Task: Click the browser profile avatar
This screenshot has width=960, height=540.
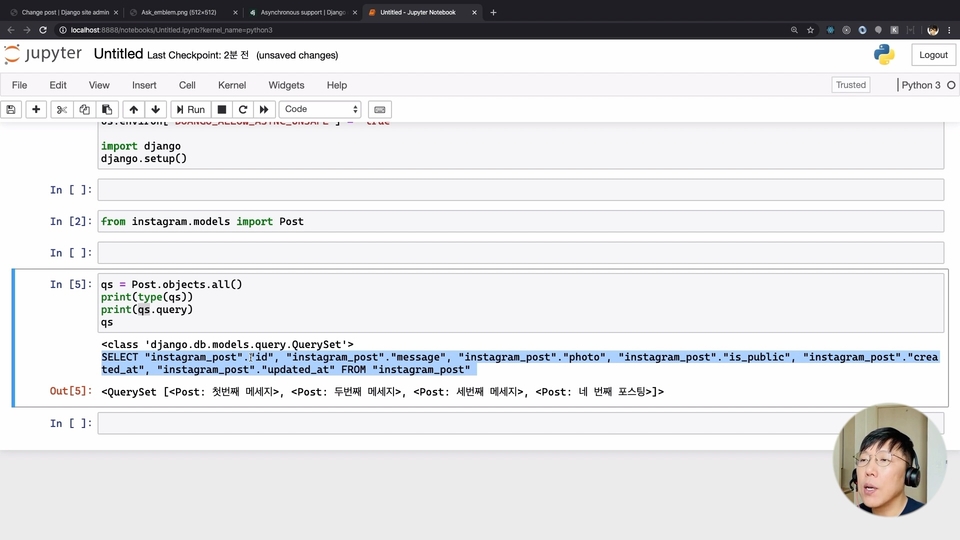Action: tap(933, 30)
